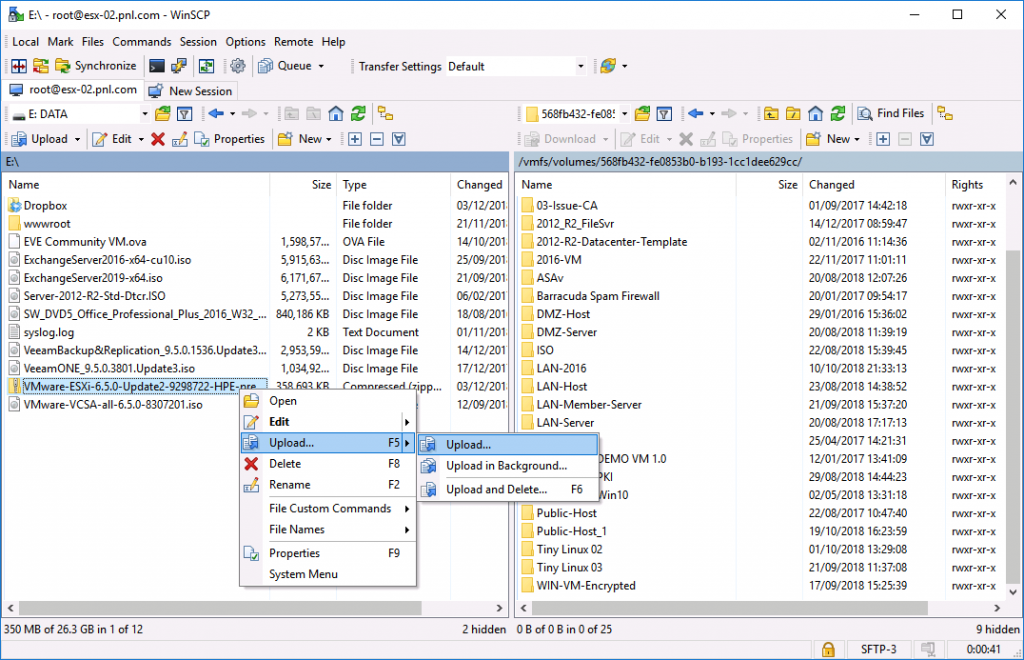Click the local directory filter icon
Screen dimensions: 1024x660
tap(184, 112)
